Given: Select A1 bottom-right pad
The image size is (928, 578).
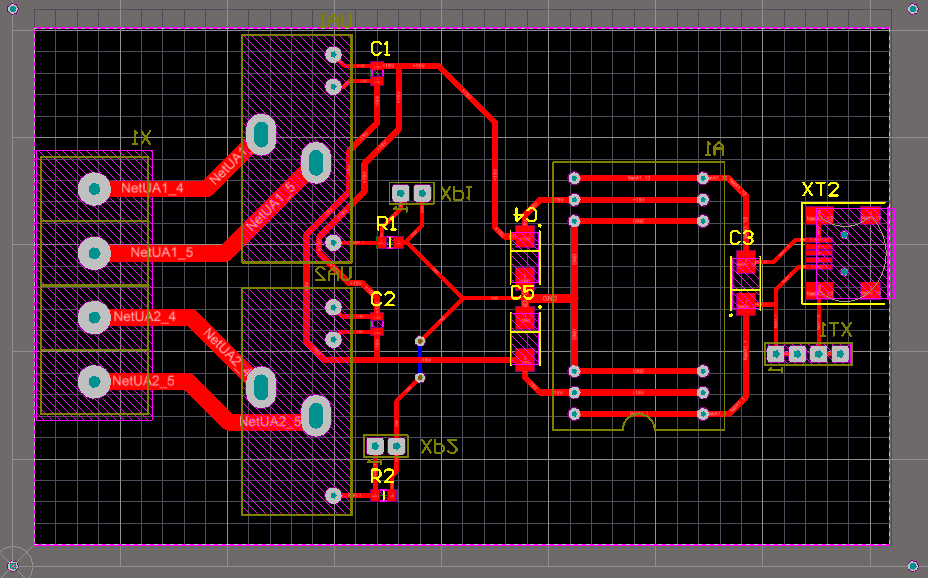Looking at the screenshot, I should [703, 414].
